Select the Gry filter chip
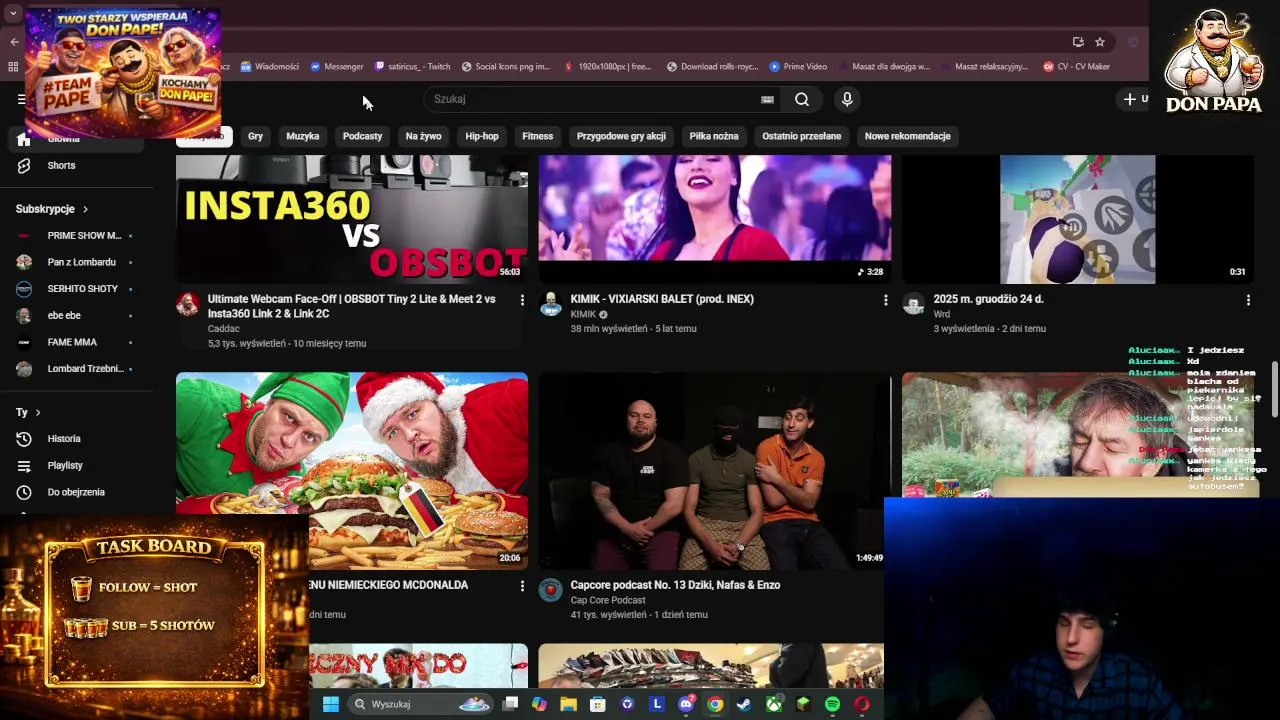 click(256, 136)
